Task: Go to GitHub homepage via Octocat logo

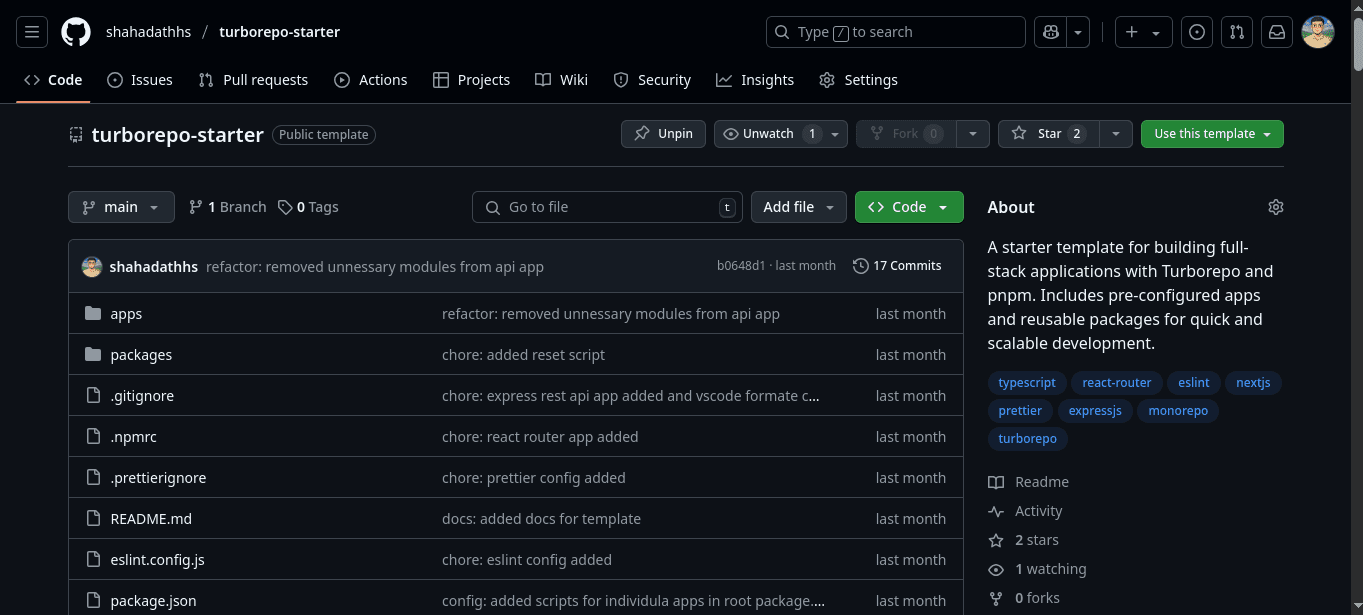Action: (x=76, y=32)
